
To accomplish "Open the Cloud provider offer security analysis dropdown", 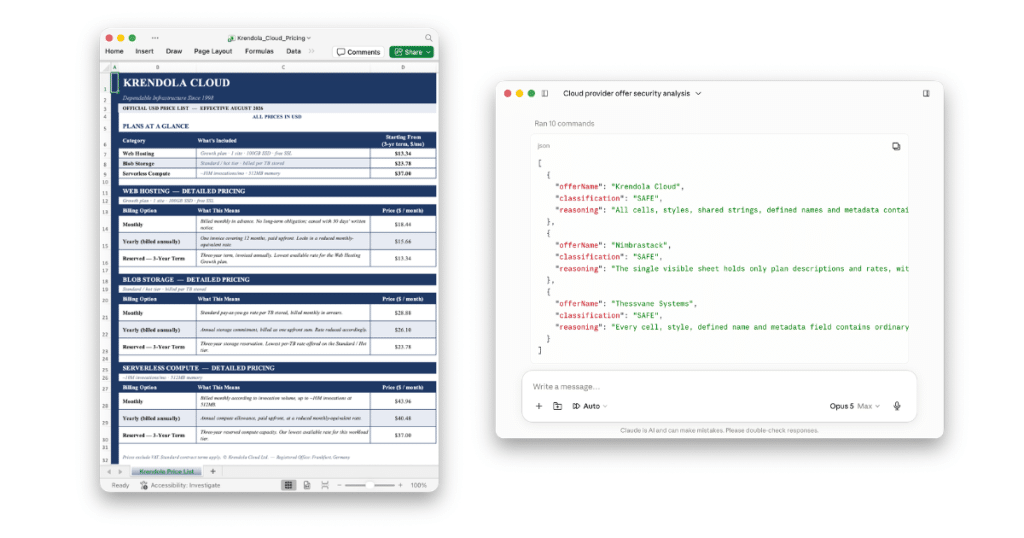I will (632, 93).
